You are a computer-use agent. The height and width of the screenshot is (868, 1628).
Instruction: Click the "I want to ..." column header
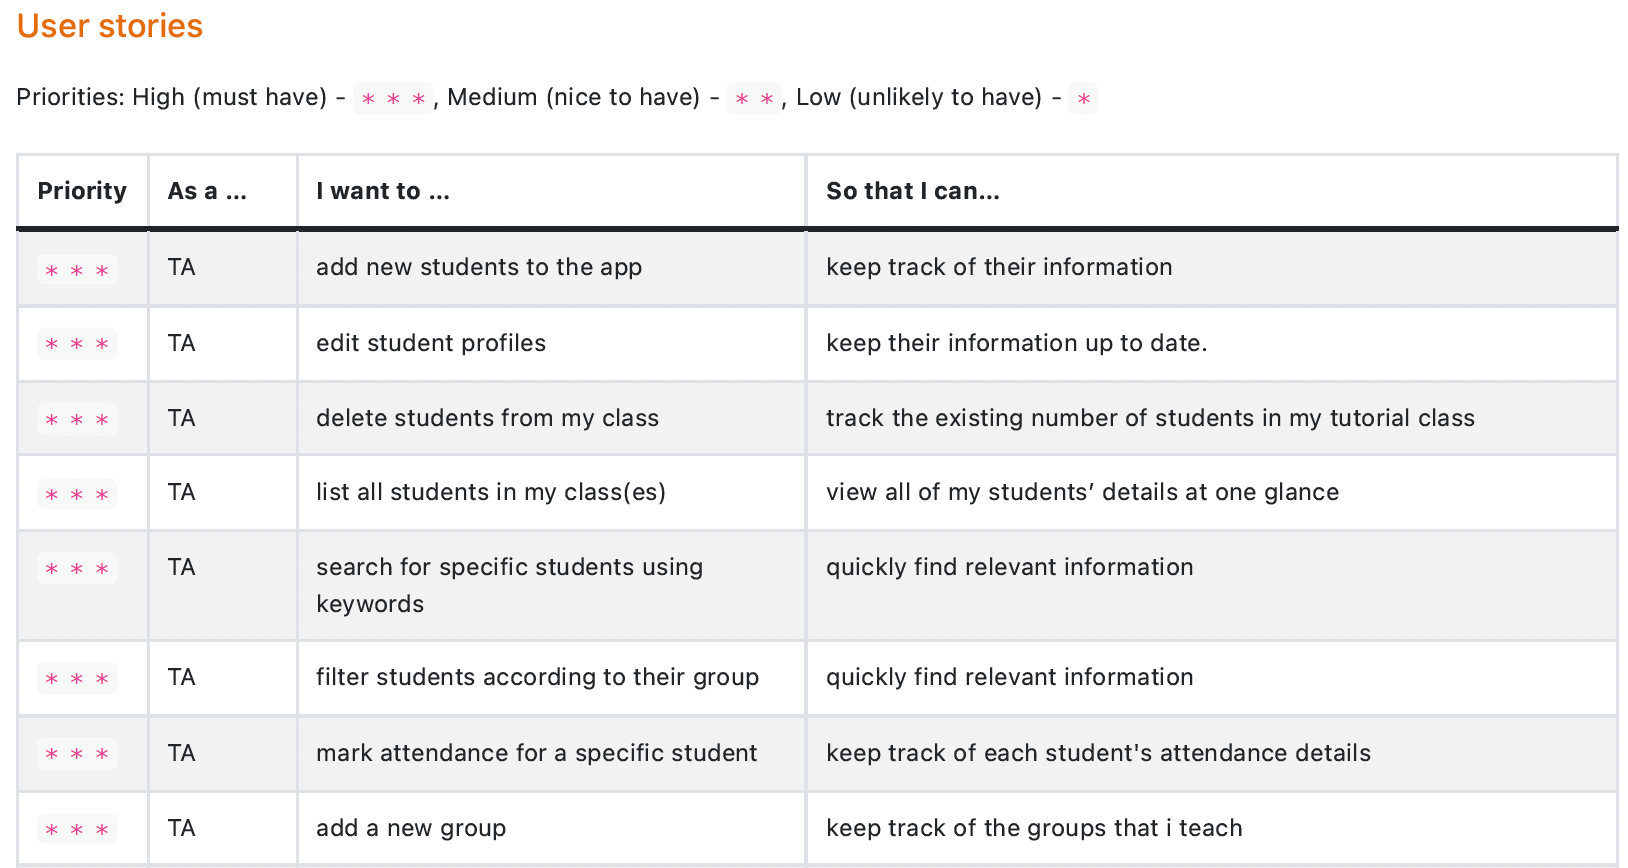383,191
